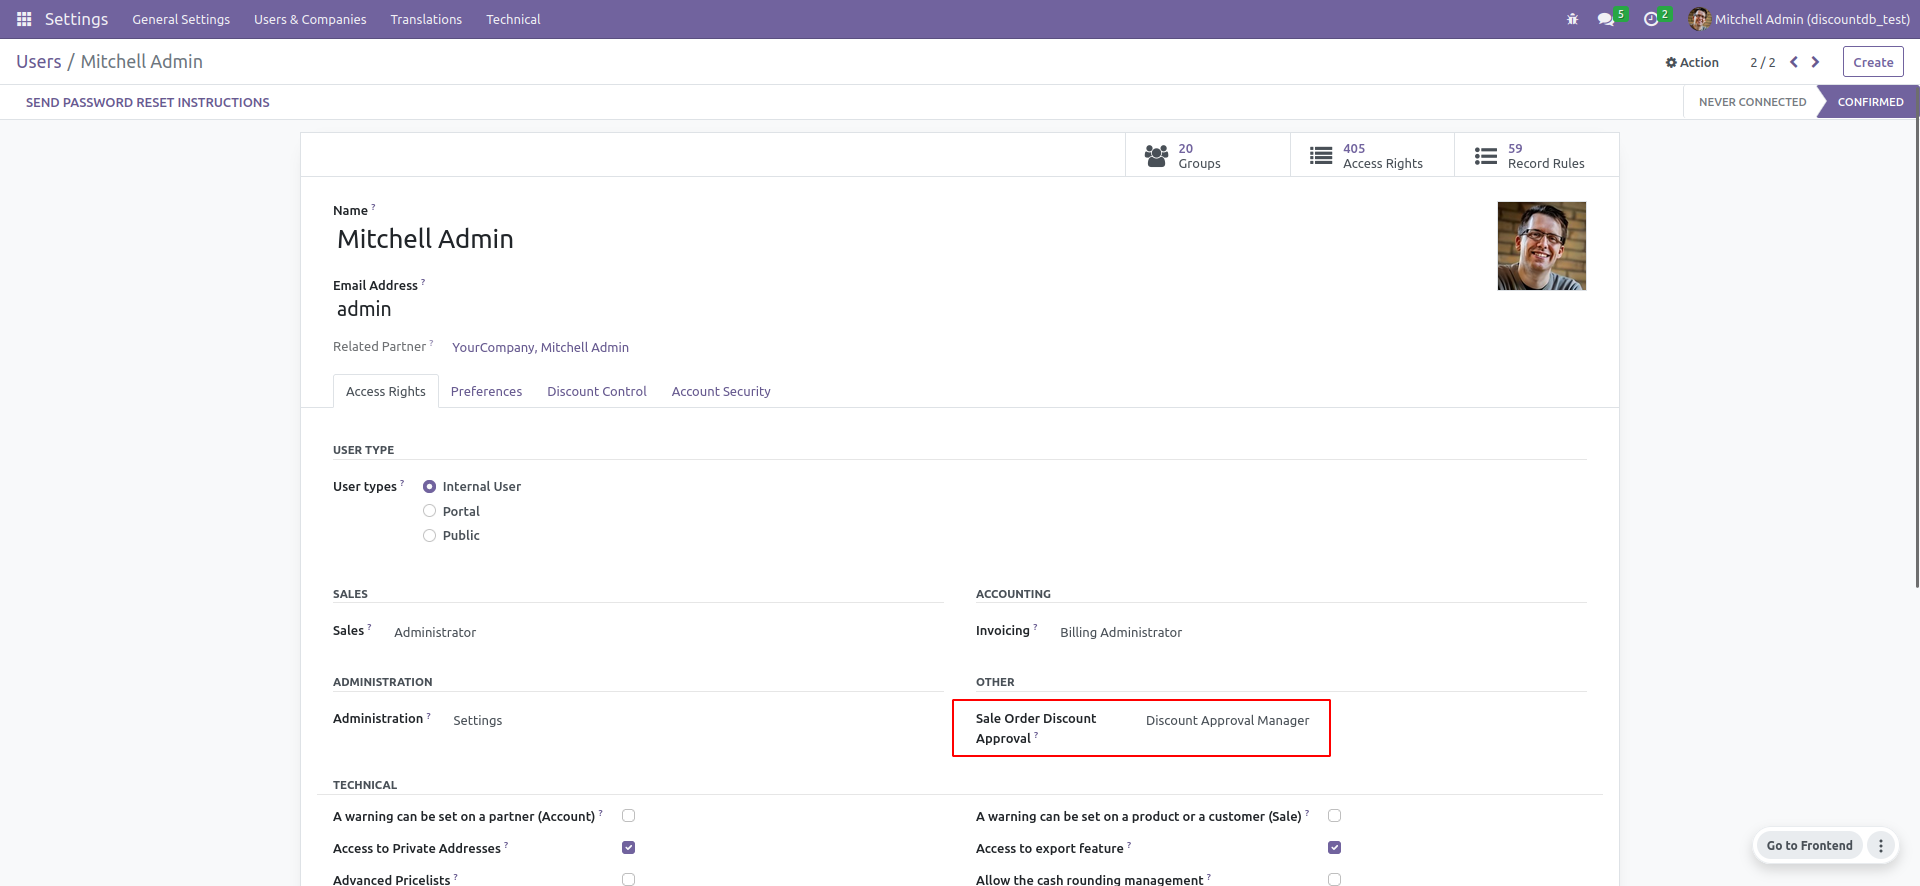The height and width of the screenshot is (886, 1920).
Task: Toggle Advanced Pricelists checkbox
Action: tap(628, 880)
